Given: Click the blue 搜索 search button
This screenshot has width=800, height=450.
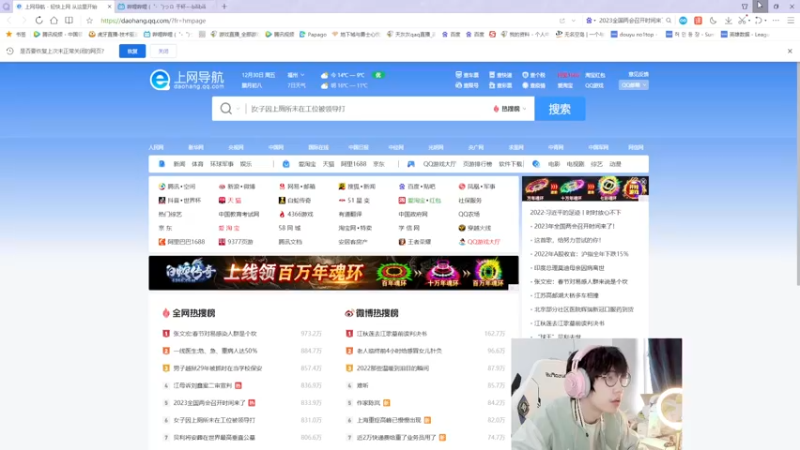Looking at the screenshot, I should 560,109.
